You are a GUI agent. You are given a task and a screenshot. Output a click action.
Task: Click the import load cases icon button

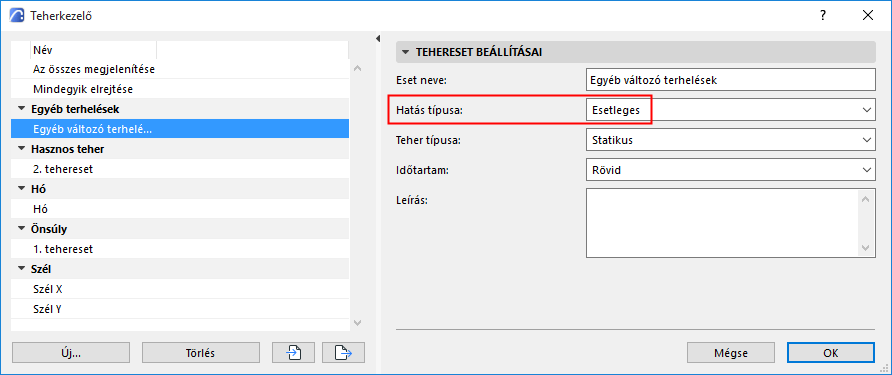(x=294, y=353)
